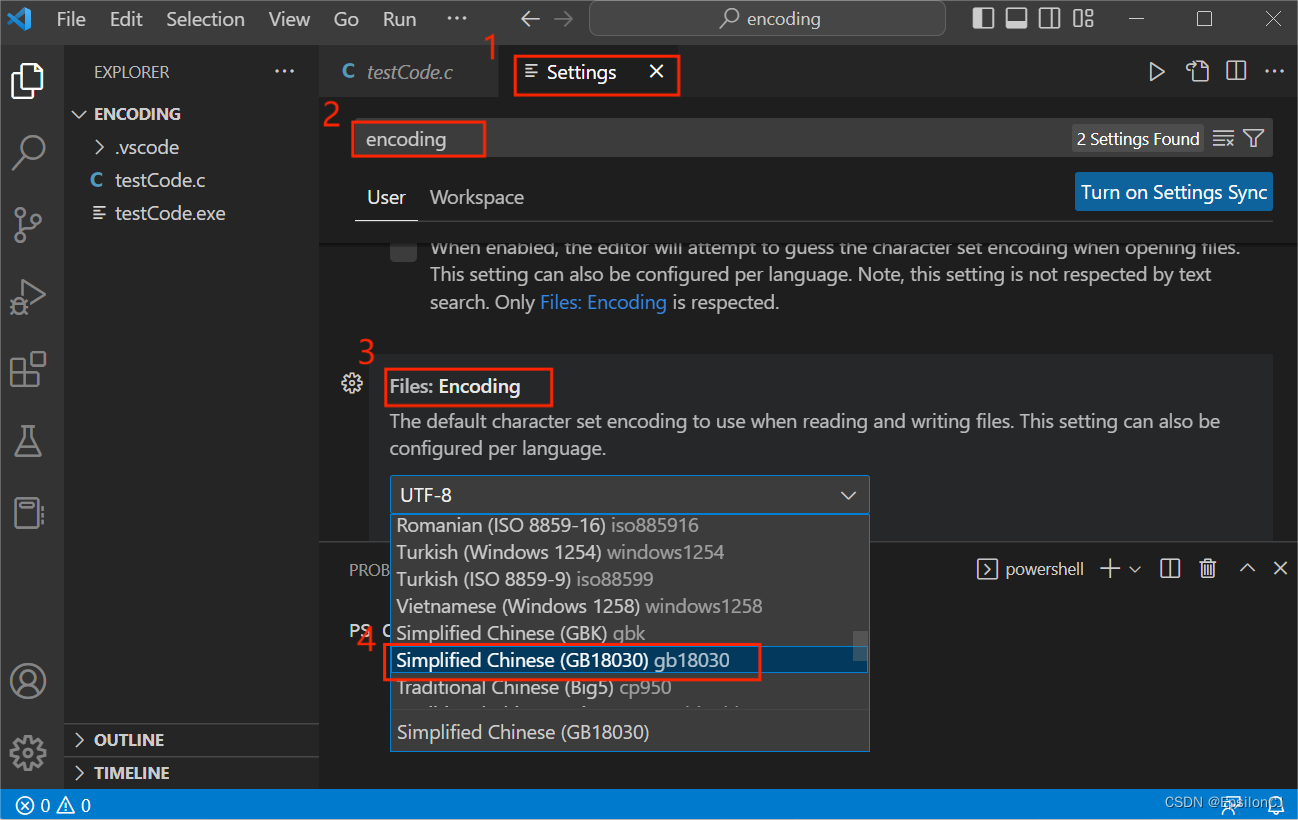Expand the OUTLINE section
Image resolution: width=1298 pixels, height=820 pixels.
click(191, 740)
